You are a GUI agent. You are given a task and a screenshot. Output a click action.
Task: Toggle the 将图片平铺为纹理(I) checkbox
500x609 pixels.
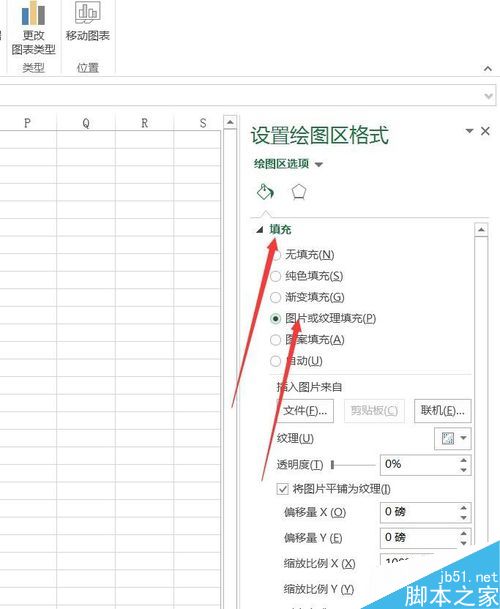tap(282, 489)
